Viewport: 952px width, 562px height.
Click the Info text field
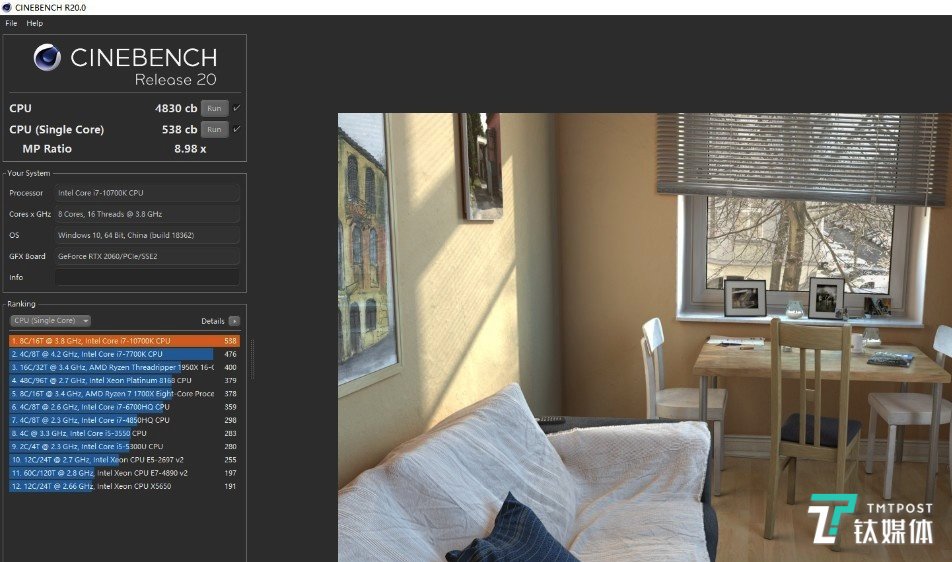[x=147, y=277]
